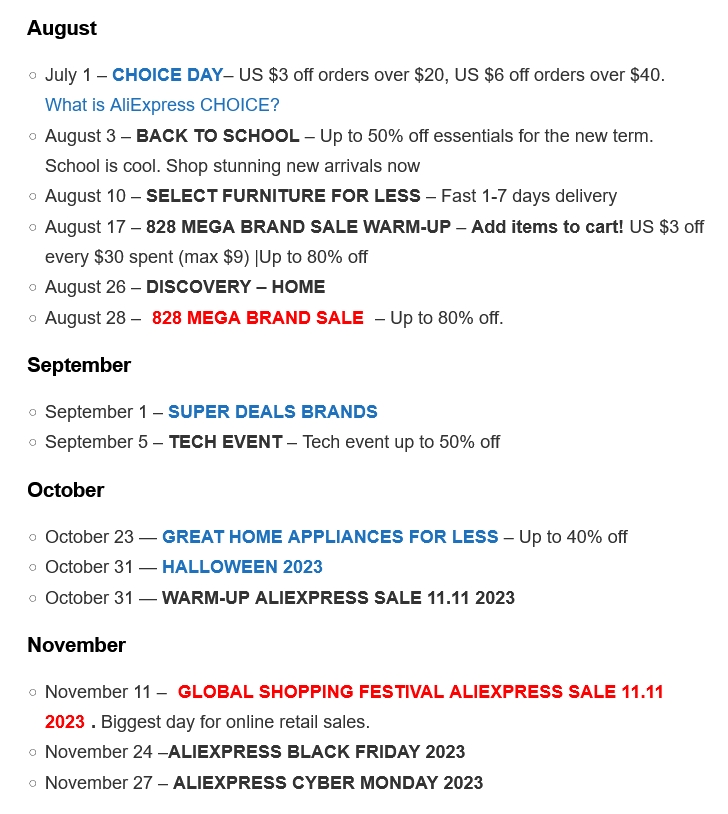Viewport: 728px width, 814px height.
Task: Click "What is AliExpress CHOICE?" link
Action: pos(162,105)
